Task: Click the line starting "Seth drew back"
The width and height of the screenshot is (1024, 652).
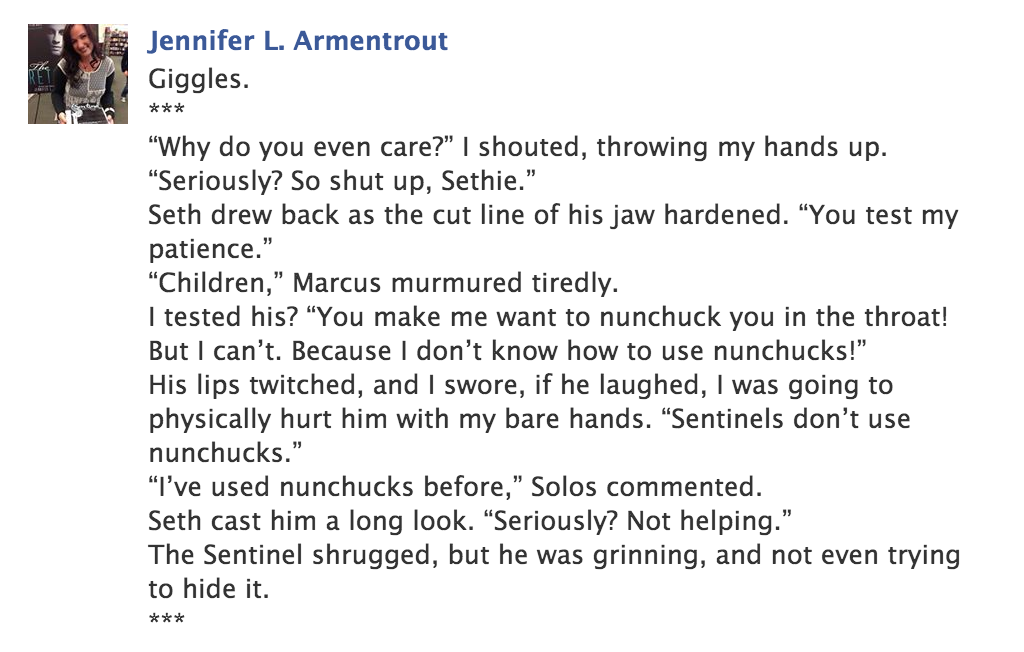Action: (x=553, y=215)
